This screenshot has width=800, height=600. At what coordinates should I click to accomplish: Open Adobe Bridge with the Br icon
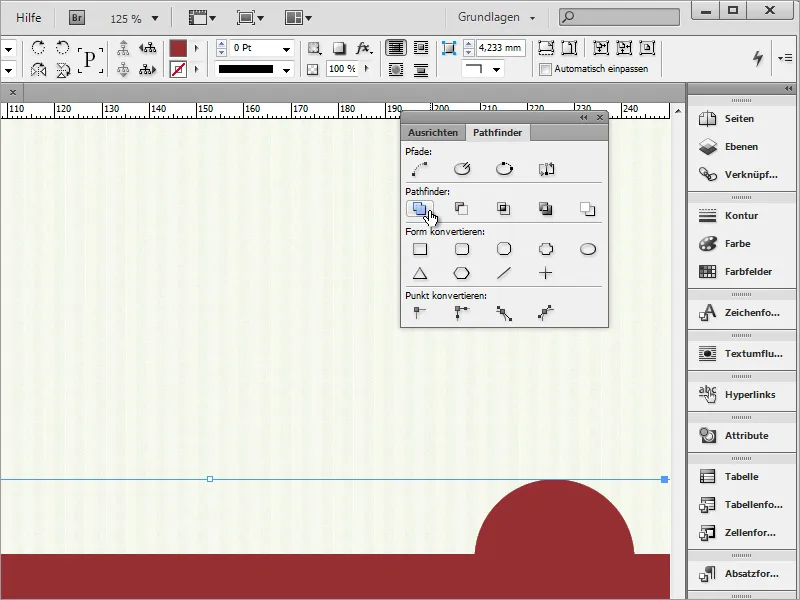77,18
